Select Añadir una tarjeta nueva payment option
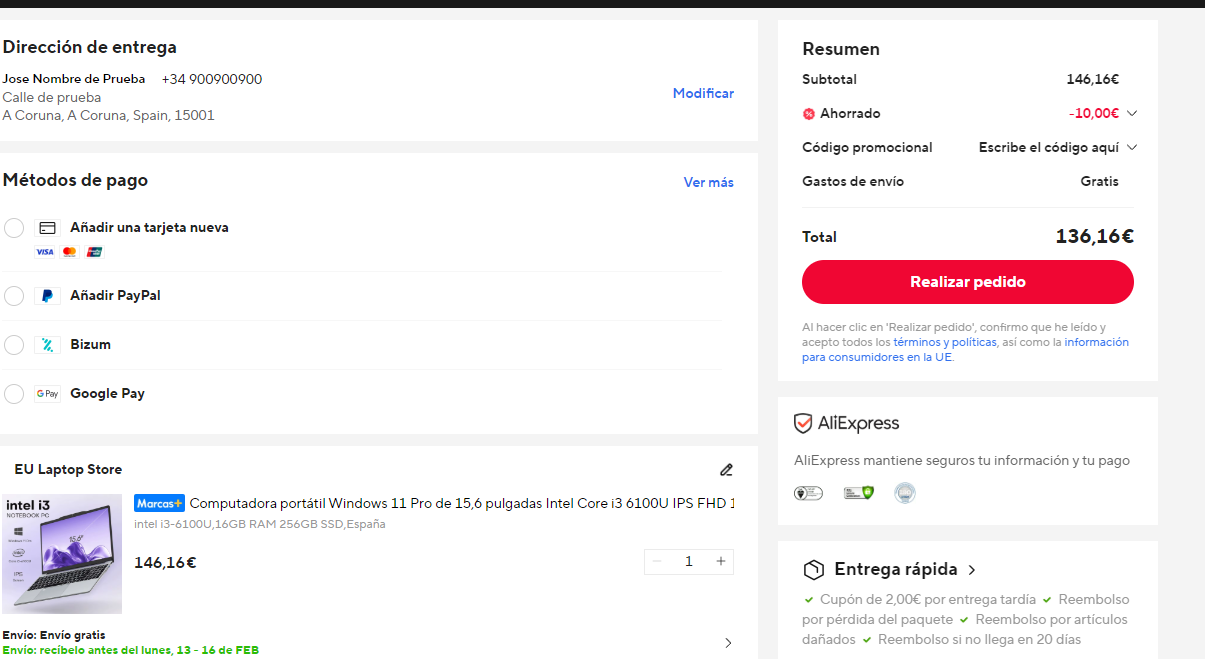Screen dimensions: 1205x659 pyautogui.click(x=14, y=228)
